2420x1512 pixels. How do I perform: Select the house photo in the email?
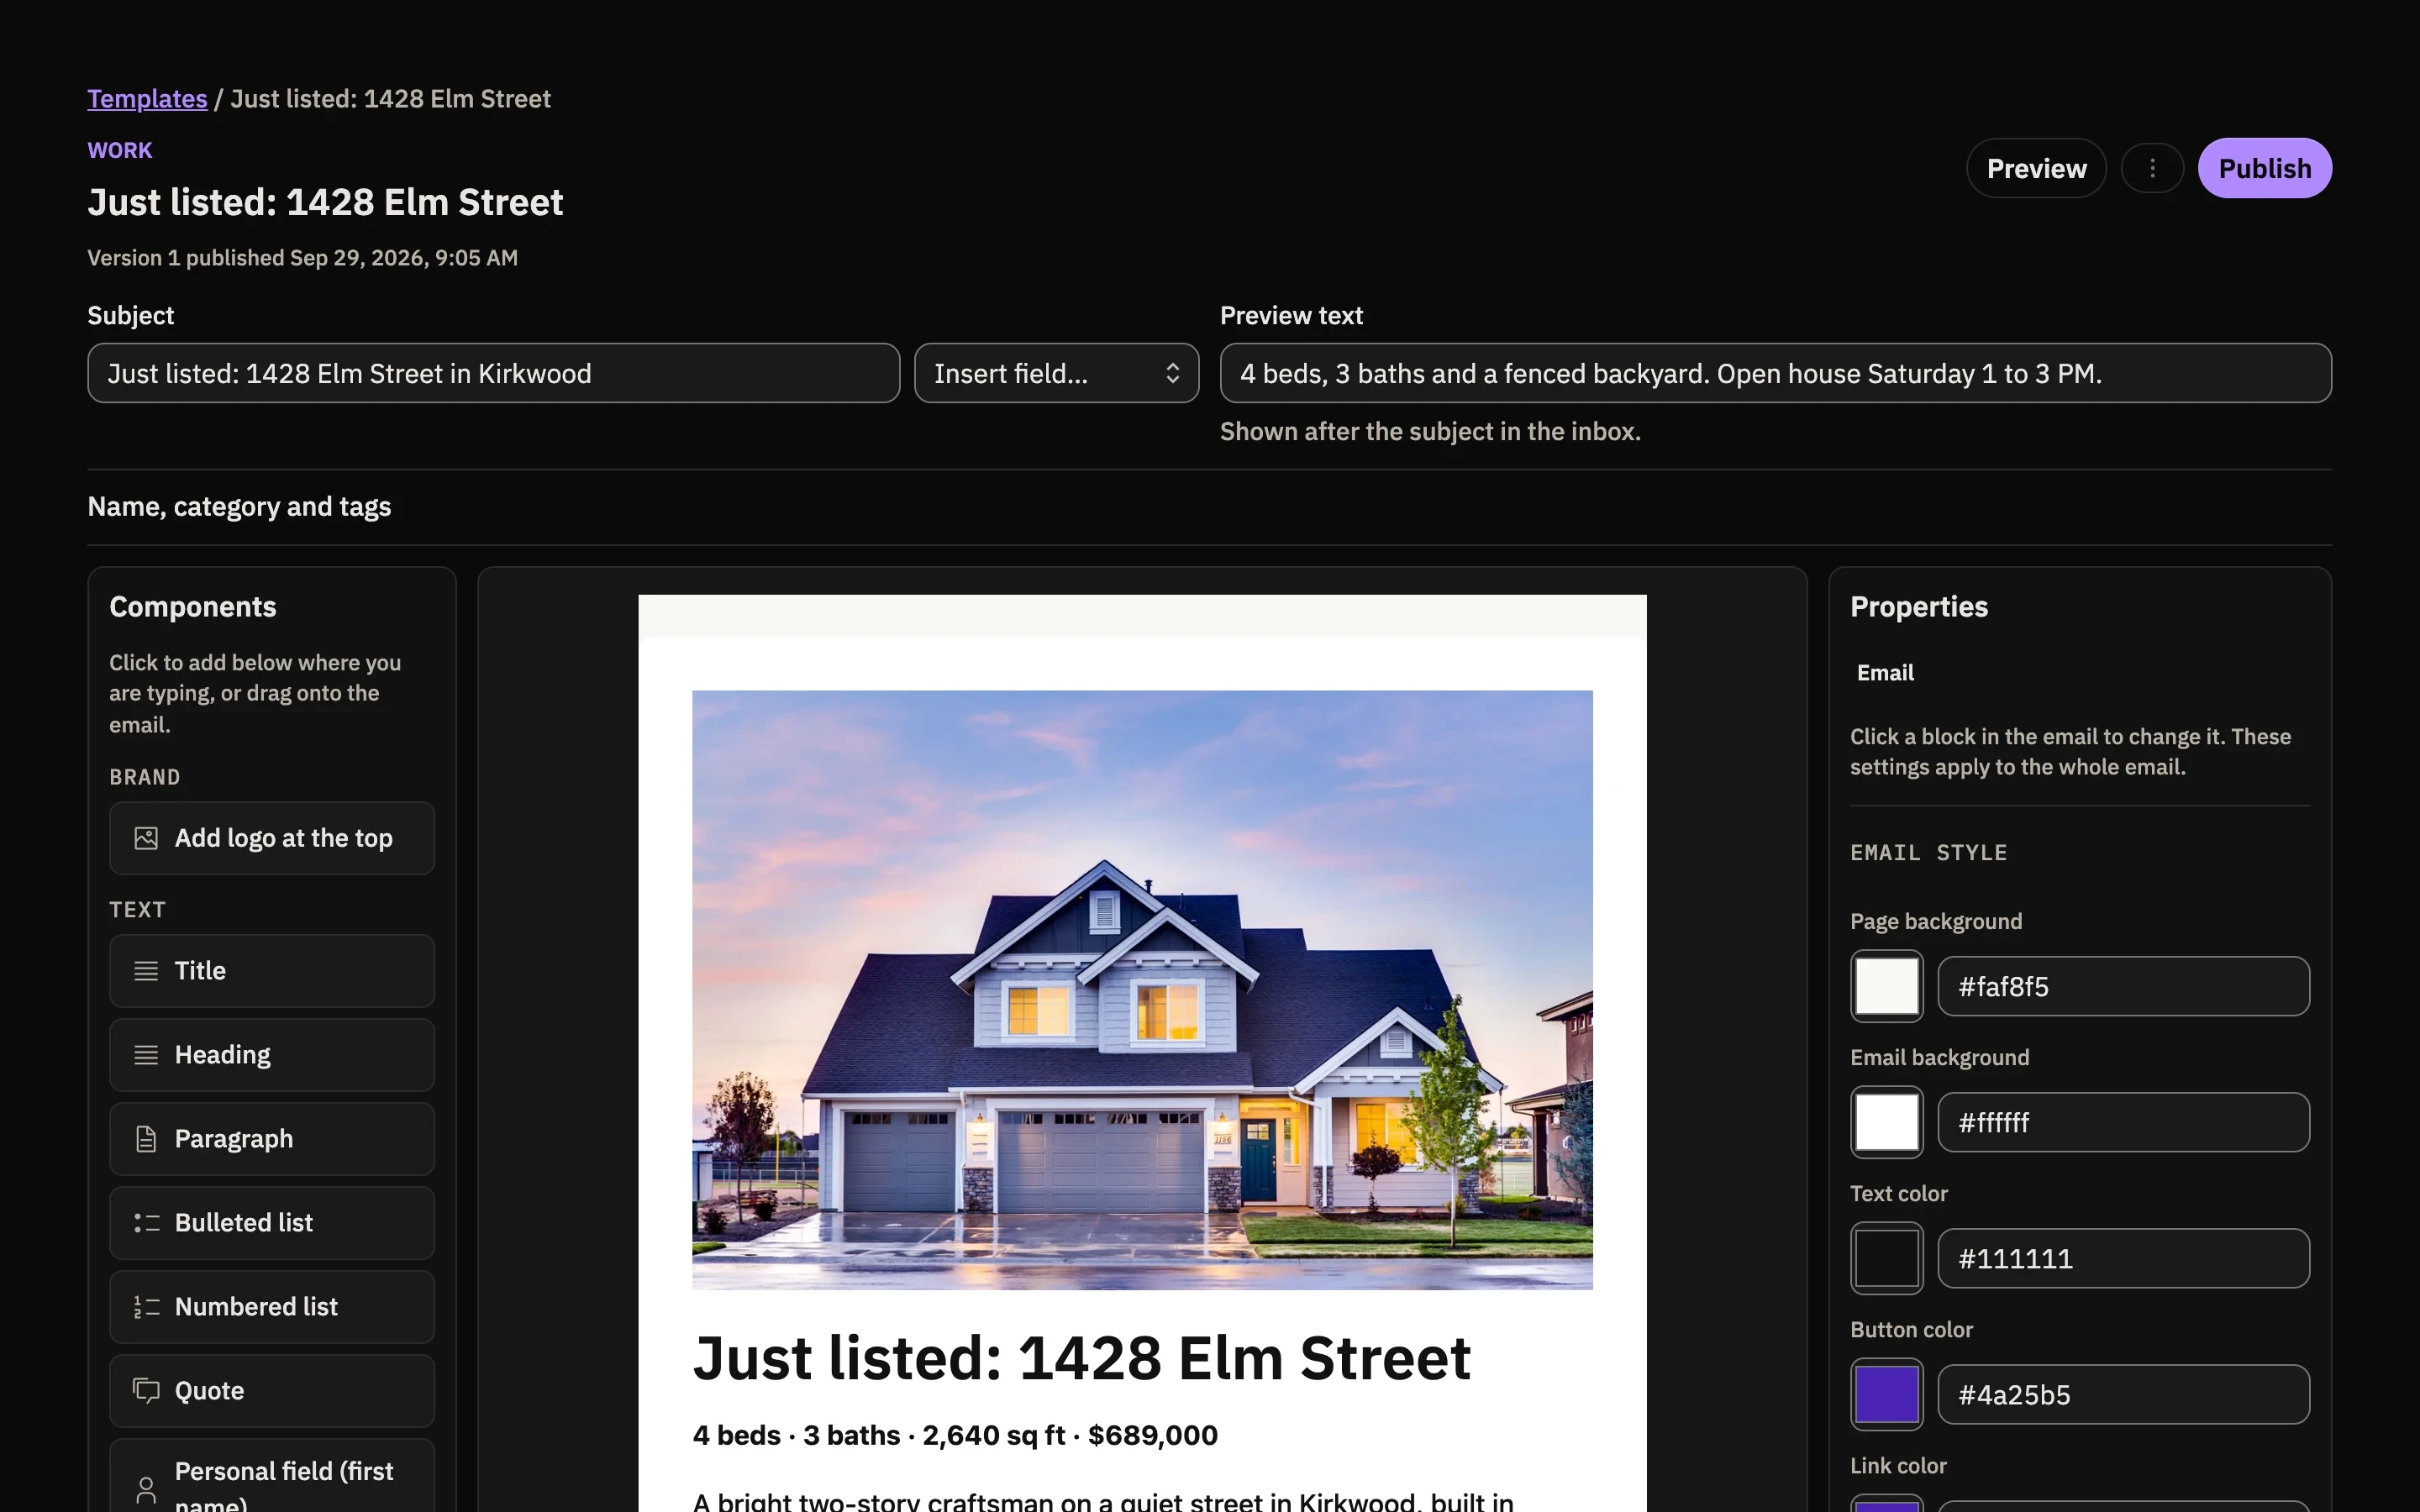tap(1142, 990)
